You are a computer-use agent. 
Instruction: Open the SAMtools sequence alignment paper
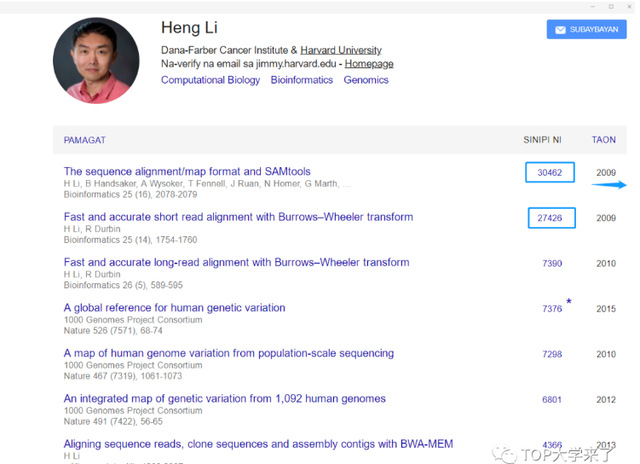click(x=187, y=172)
